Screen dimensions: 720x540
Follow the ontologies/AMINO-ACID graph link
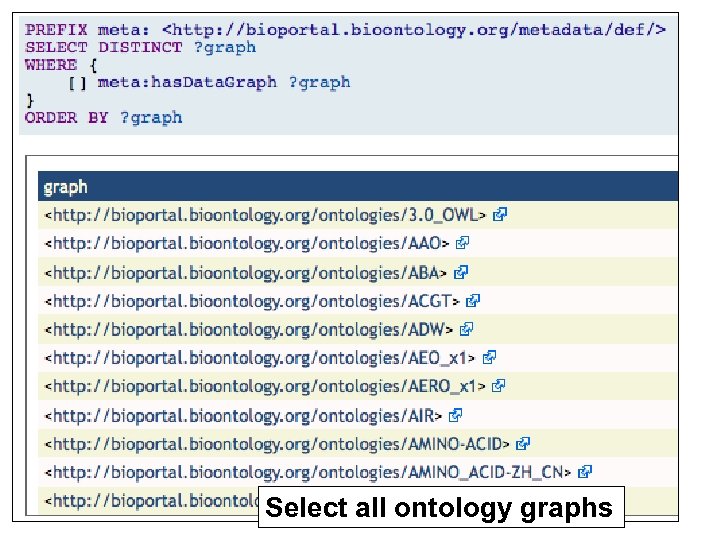click(x=280, y=443)
